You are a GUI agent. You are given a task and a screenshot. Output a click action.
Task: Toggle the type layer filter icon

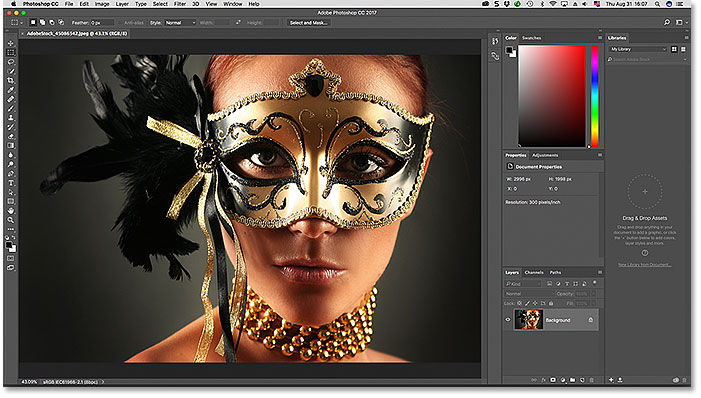pyautogui.click(x=567, y=284)
